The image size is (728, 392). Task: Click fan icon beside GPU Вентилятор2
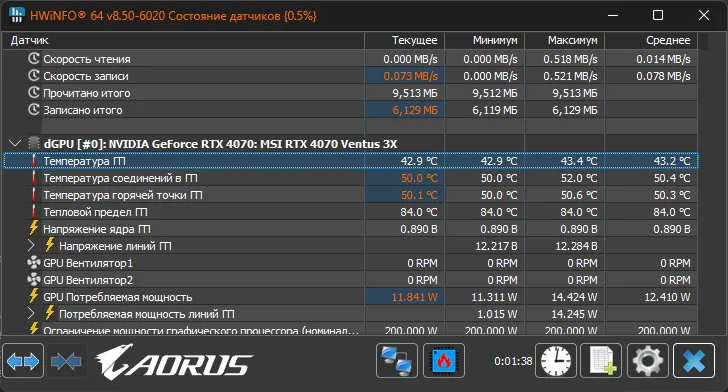[x=33, y=280]
